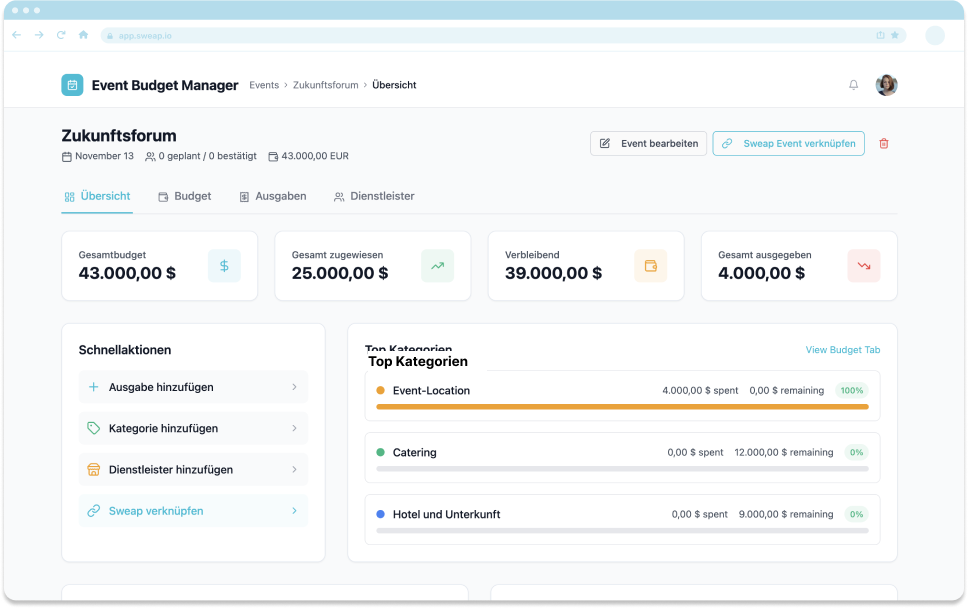Click the browser reload icon
The width and height of the screenshot is (968, 609).
point(61,35)
